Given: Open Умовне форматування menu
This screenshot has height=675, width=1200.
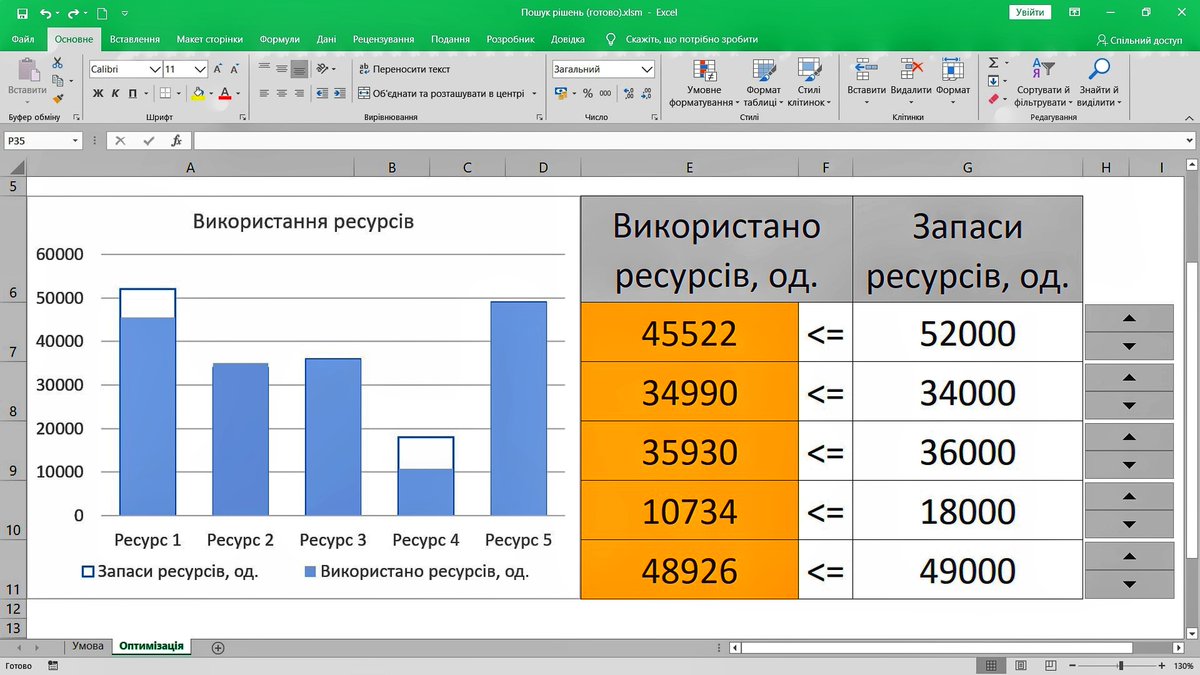Looking at the screenshot, I should point(704,83).
